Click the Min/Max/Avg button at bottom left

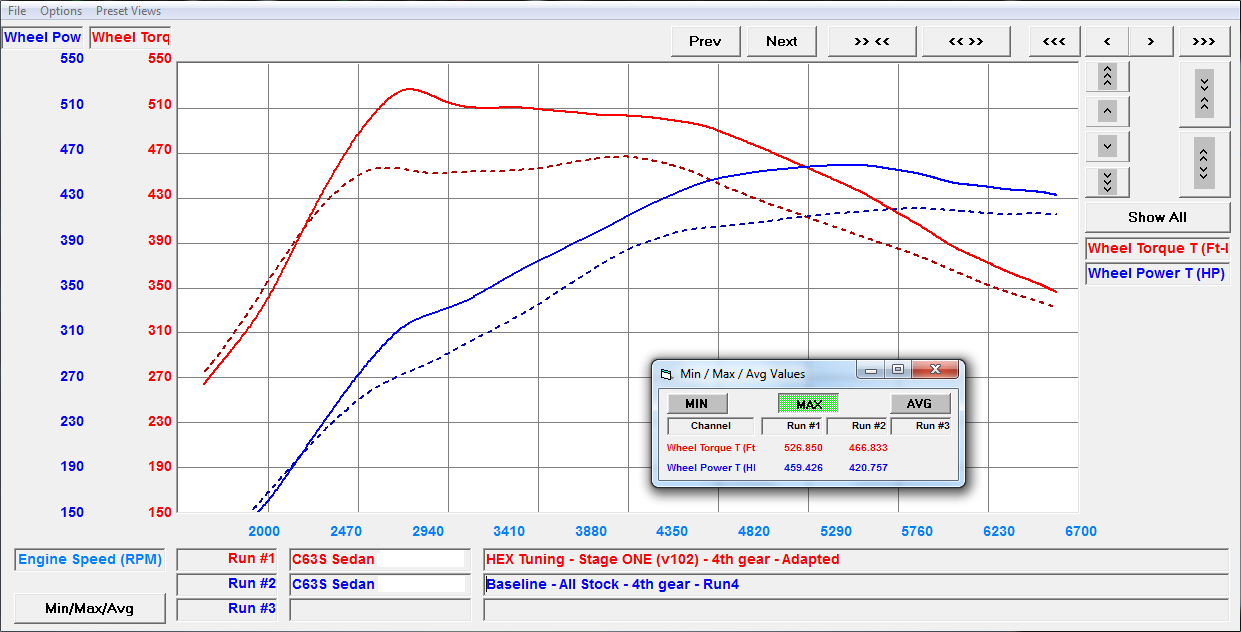coord(90,608)
